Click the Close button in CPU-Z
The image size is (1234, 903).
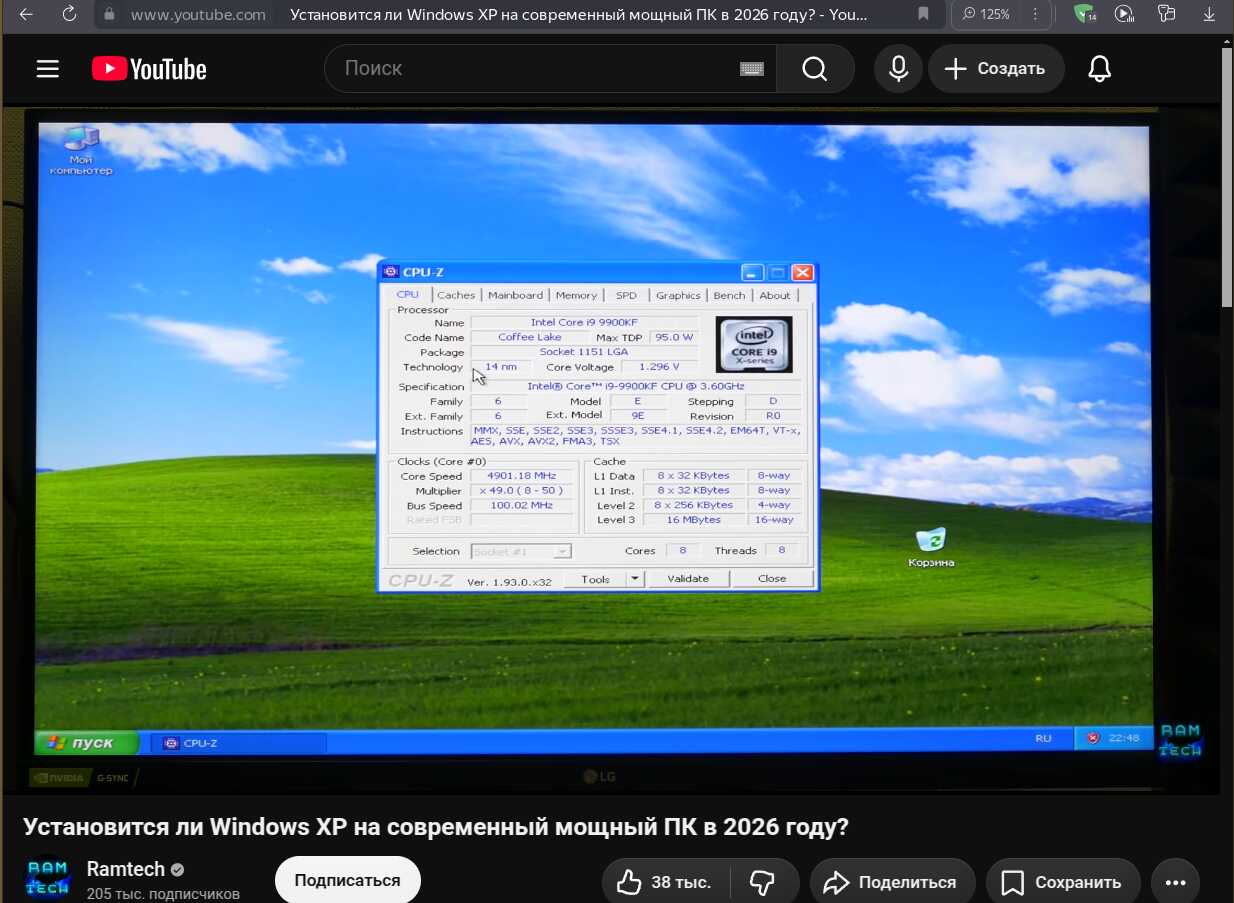772,579
